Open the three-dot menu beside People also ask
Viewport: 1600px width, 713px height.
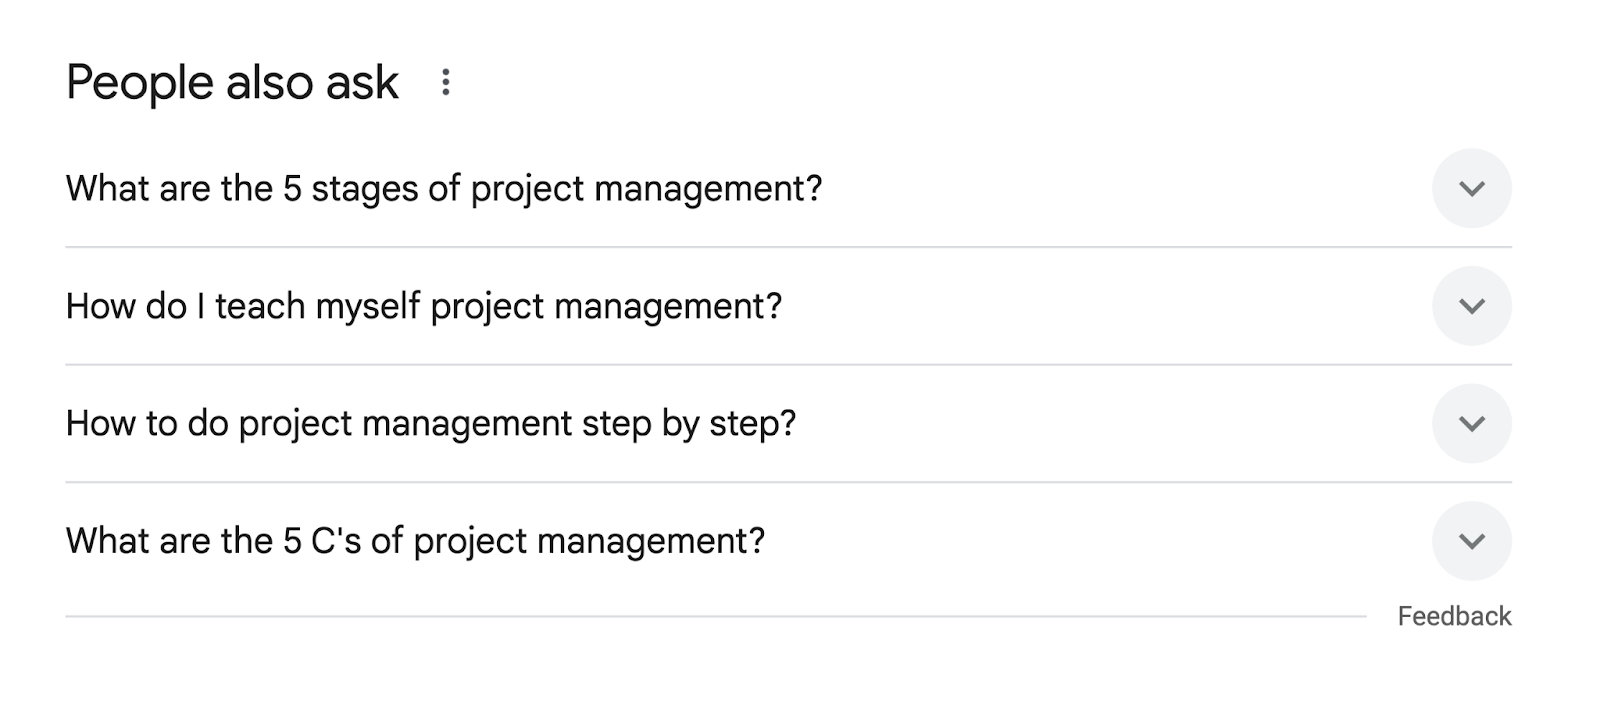coord(447,82)
